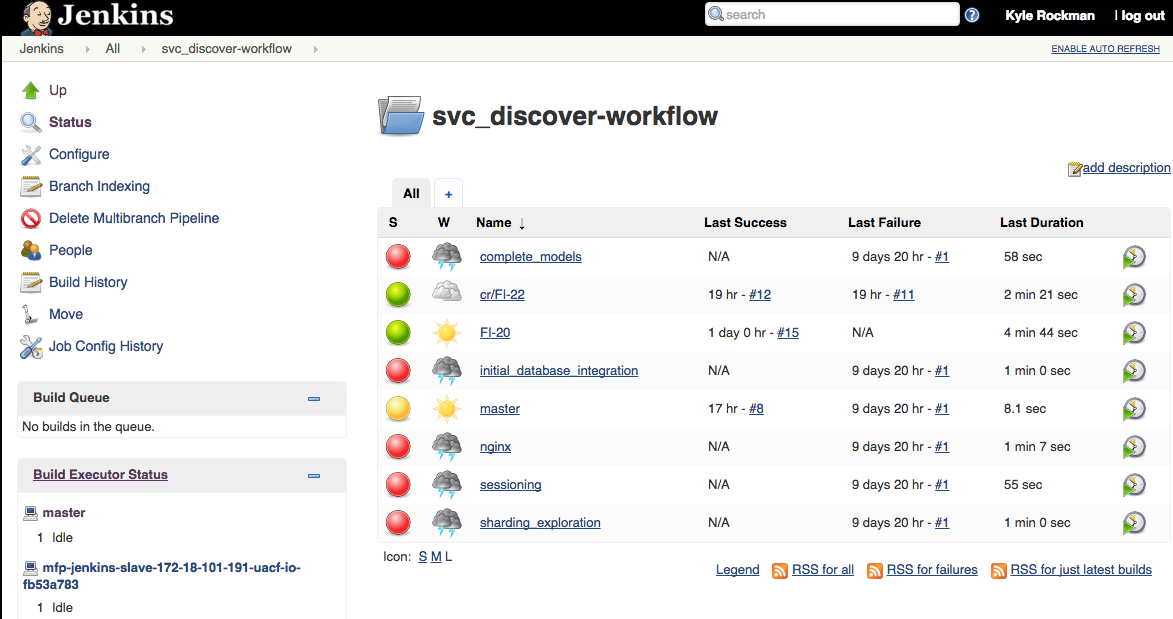Viewport: 1173px width, 619px height.
Task: Click the Jenkins logo in header
Action: tap(99, 17)
